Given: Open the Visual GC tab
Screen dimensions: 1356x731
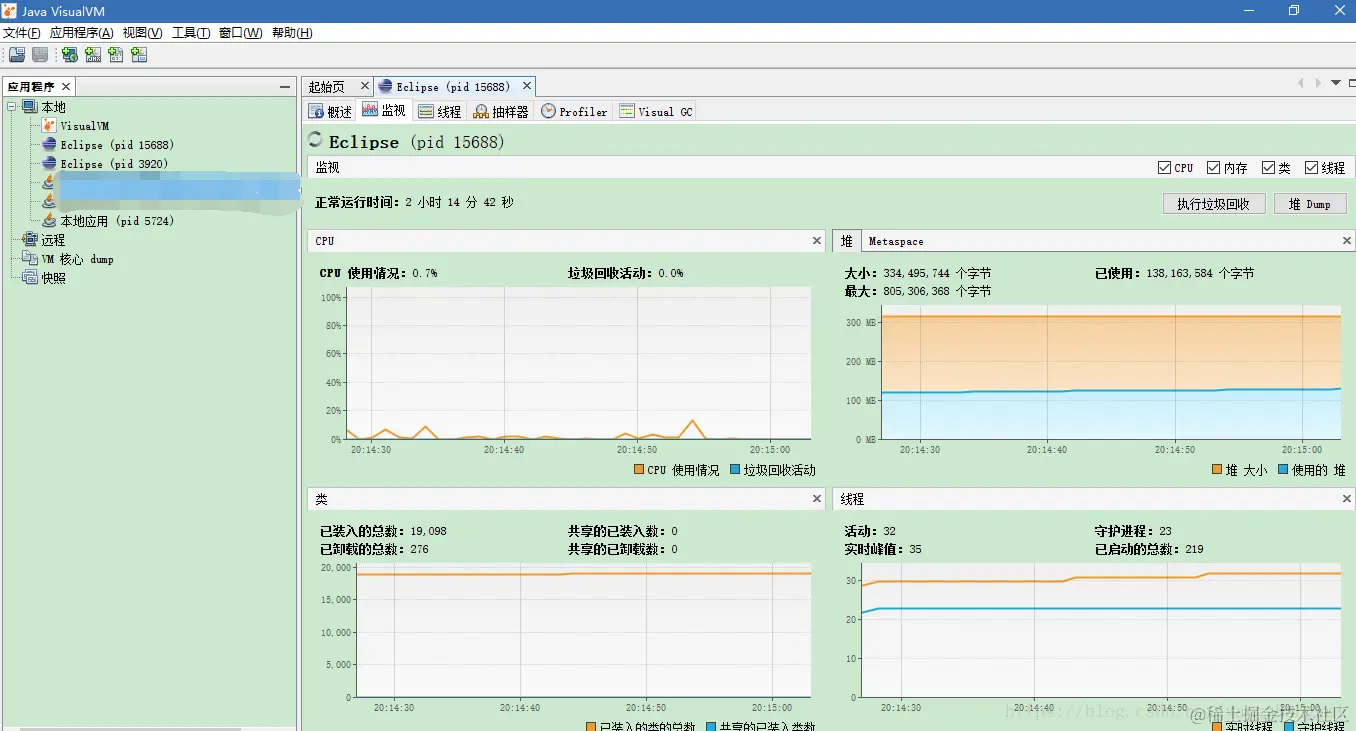Looking at the screenshot, I should tap(656, 111).
